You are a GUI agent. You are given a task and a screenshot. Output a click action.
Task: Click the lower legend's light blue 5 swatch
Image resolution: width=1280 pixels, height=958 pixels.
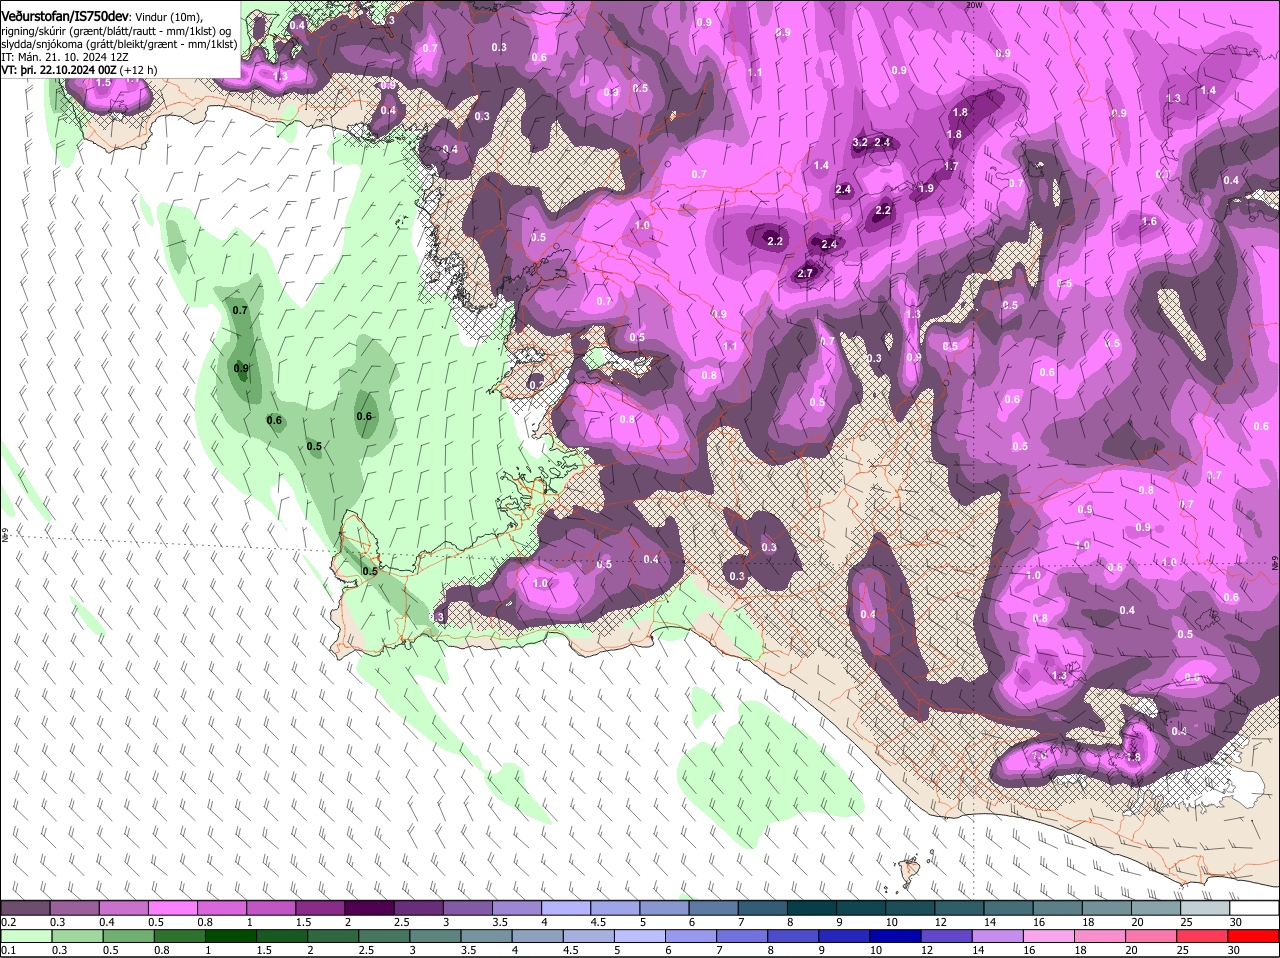pyautogui.click(x=639, y=936)
